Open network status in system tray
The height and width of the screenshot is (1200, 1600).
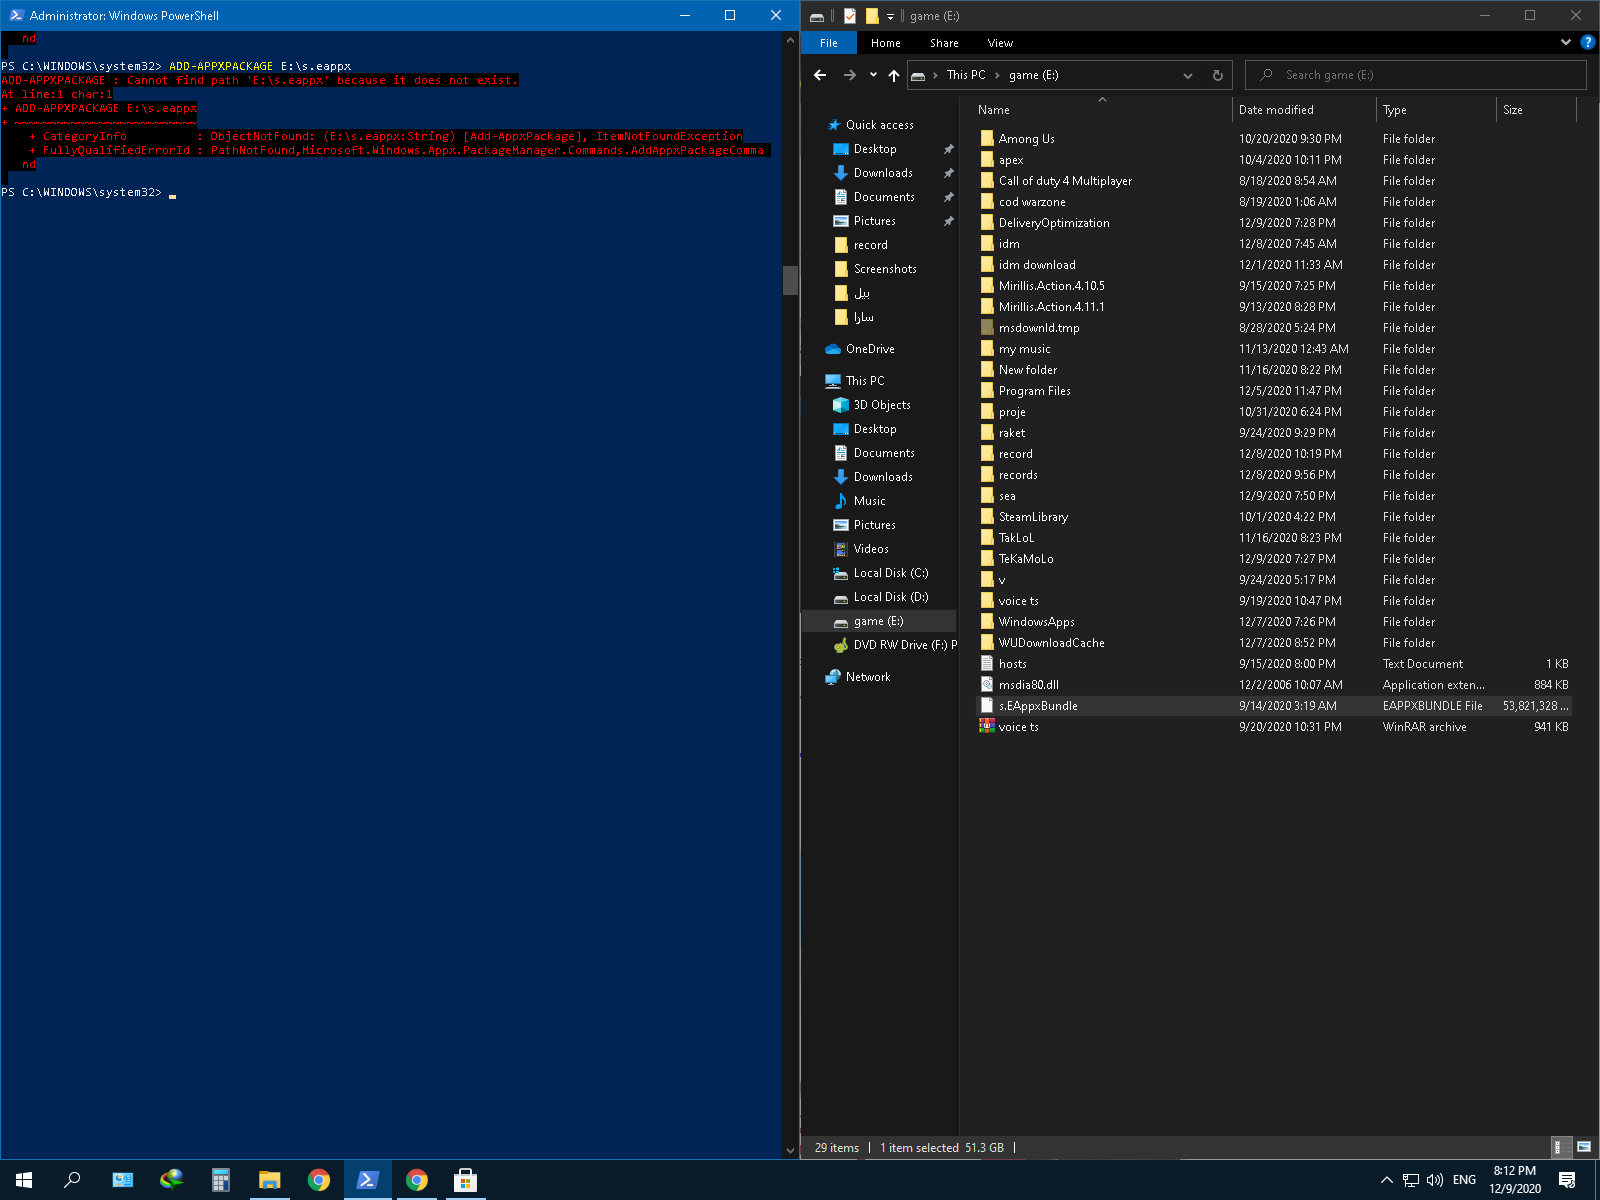(x=1411, y=1180)
